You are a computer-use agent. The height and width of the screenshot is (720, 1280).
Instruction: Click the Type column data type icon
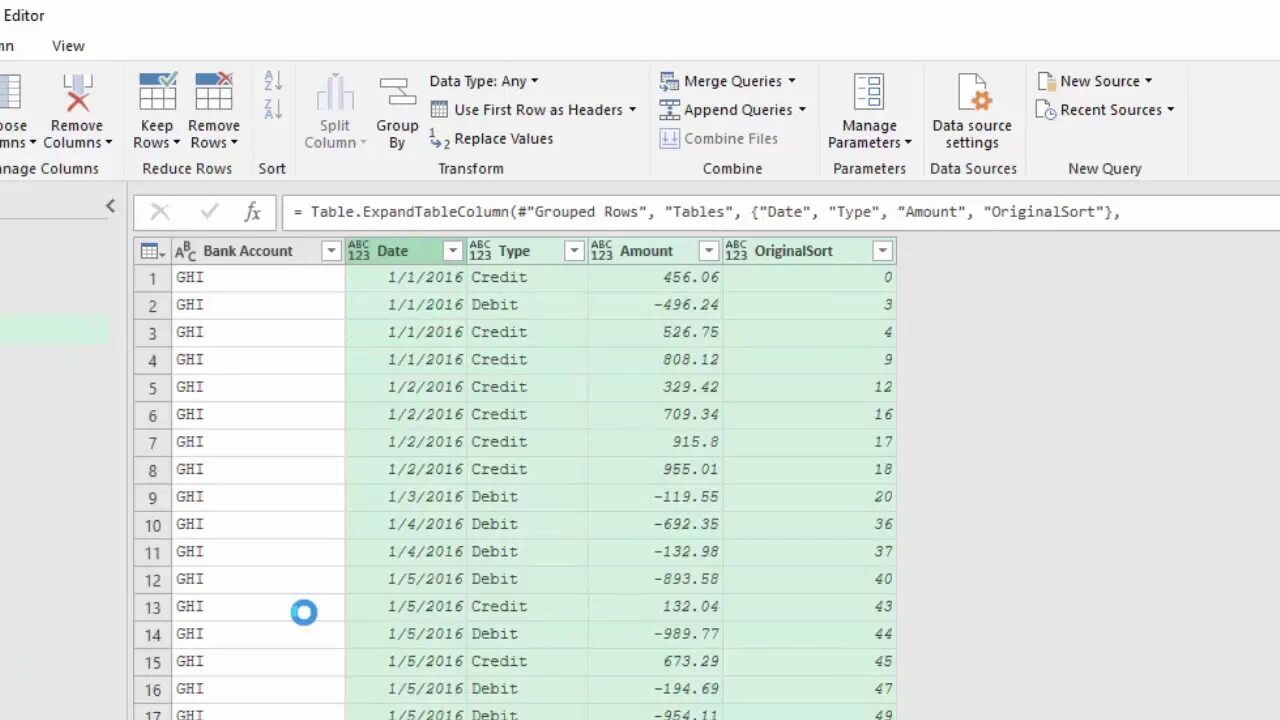480,251
